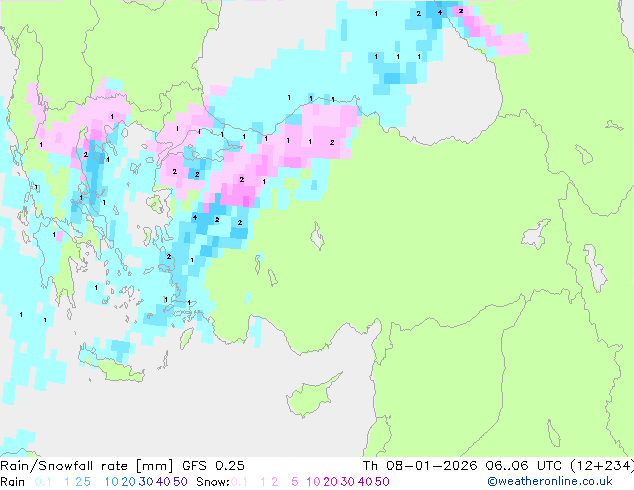Select the Snow legend value 50
Screen dimensions: 634x490
coord(383,482)
